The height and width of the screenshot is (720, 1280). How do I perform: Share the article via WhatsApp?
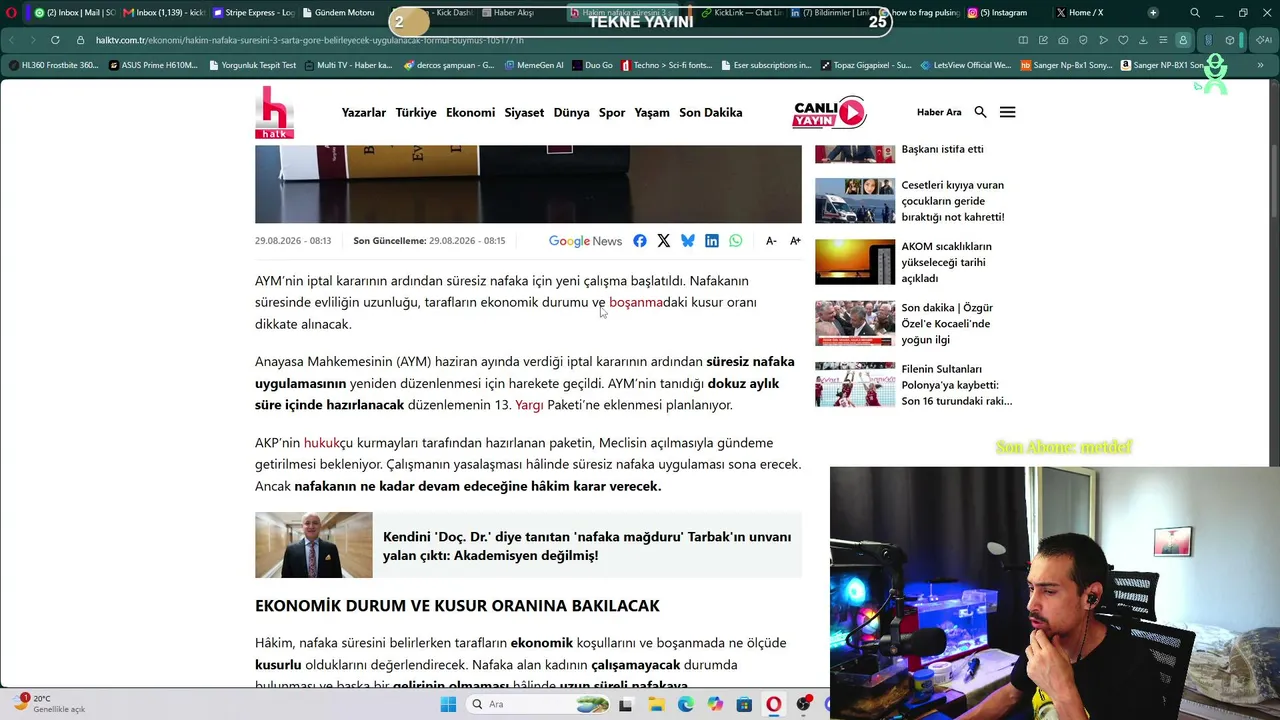(x=736, y=241)
